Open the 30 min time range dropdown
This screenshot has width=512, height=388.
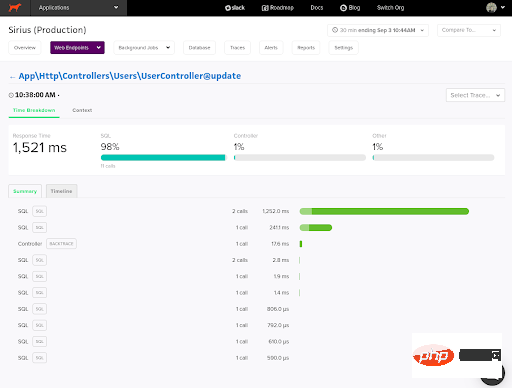click(x=378, y=30)
